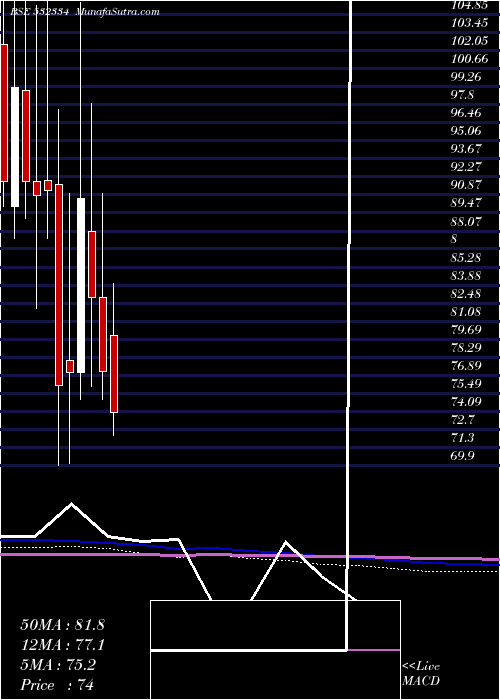This screenshot has width=500, height=700.
Task: Click the 104.85 price axis label
Action: point(467,5)
